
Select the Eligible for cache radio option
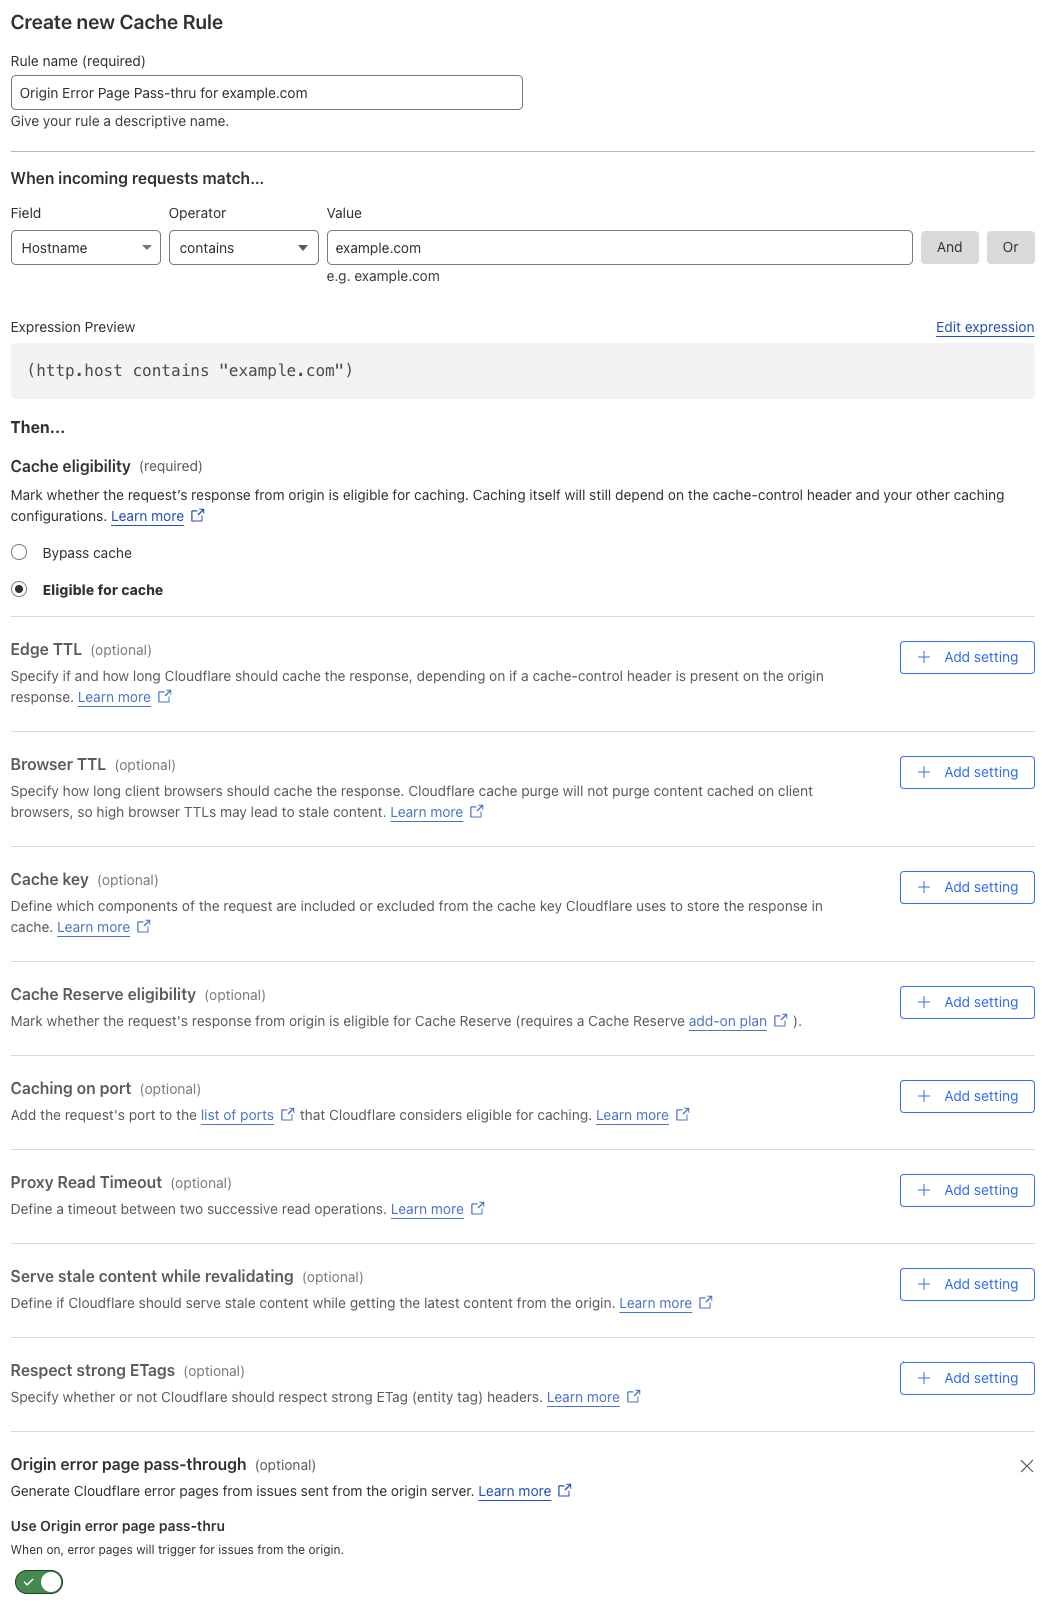tap(19, 590)
